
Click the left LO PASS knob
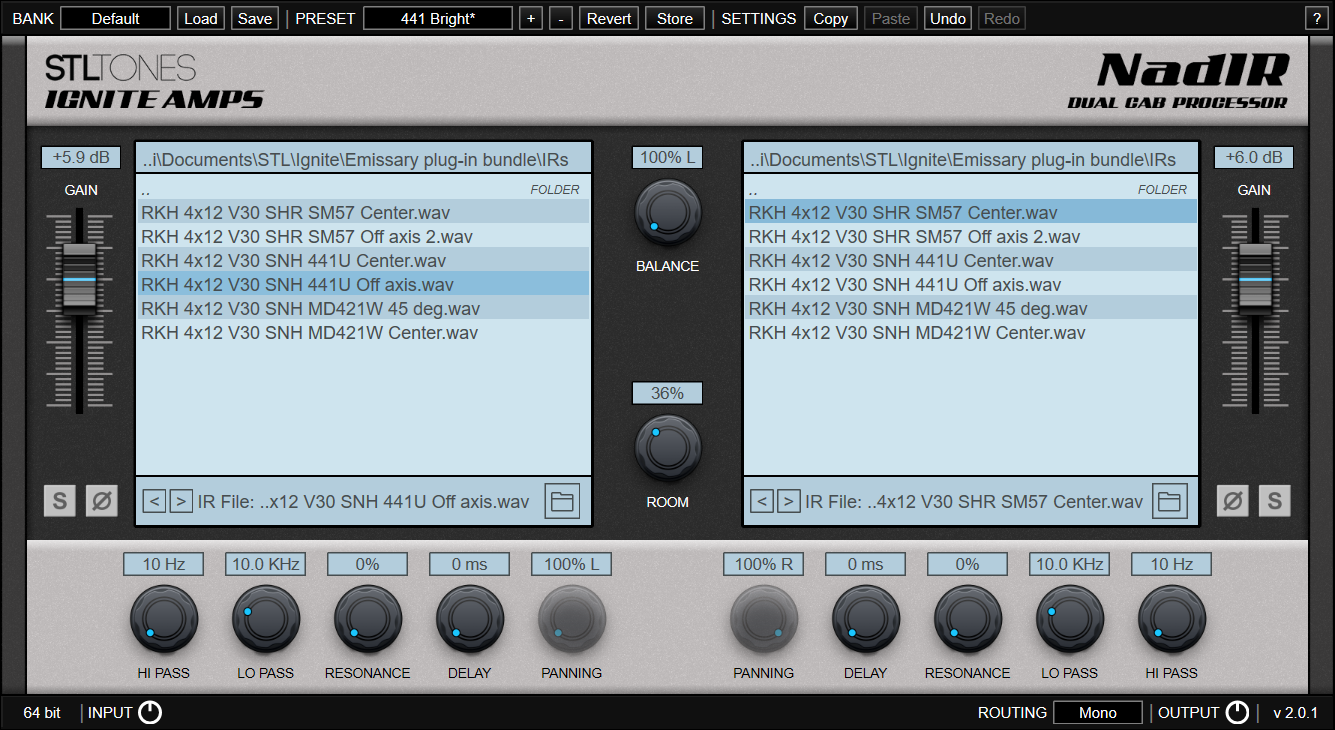coord(266,620)
